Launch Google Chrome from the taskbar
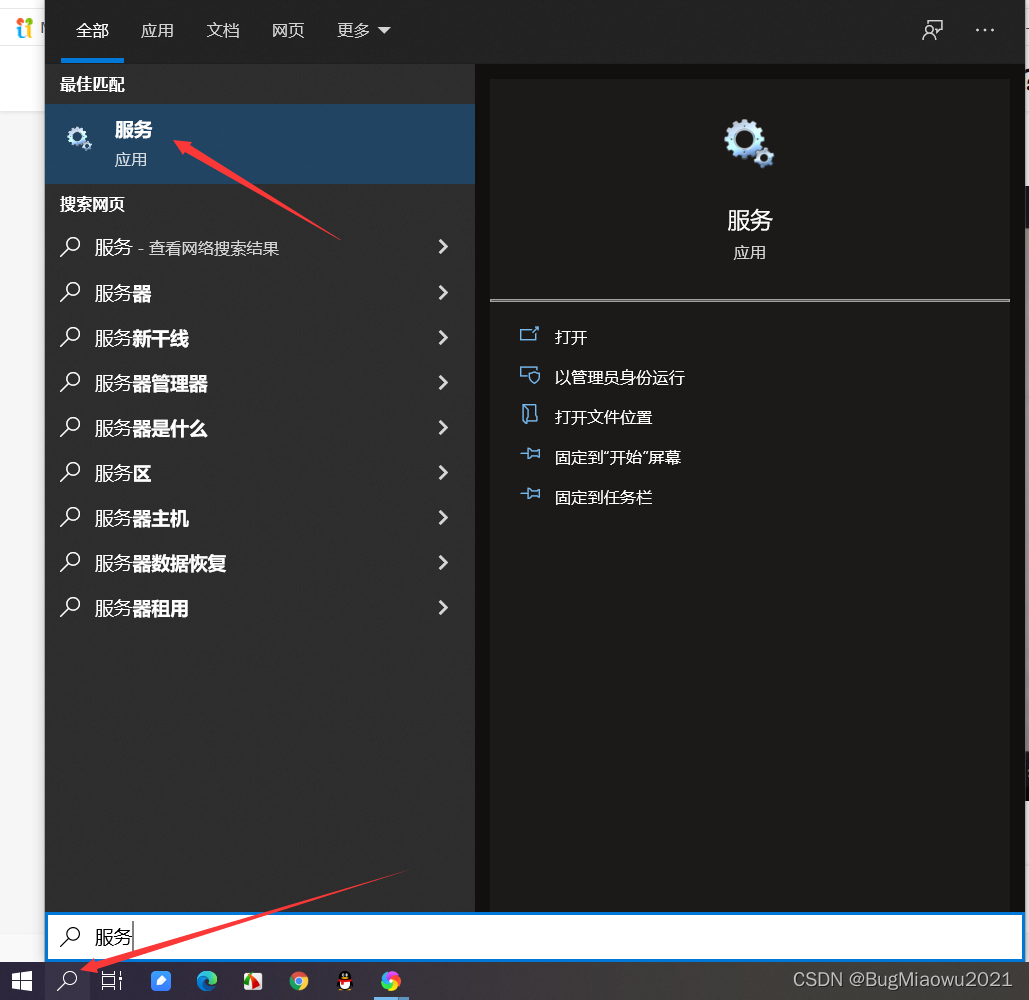This screenshot has height=1000, width=1029. coord(299,981)
